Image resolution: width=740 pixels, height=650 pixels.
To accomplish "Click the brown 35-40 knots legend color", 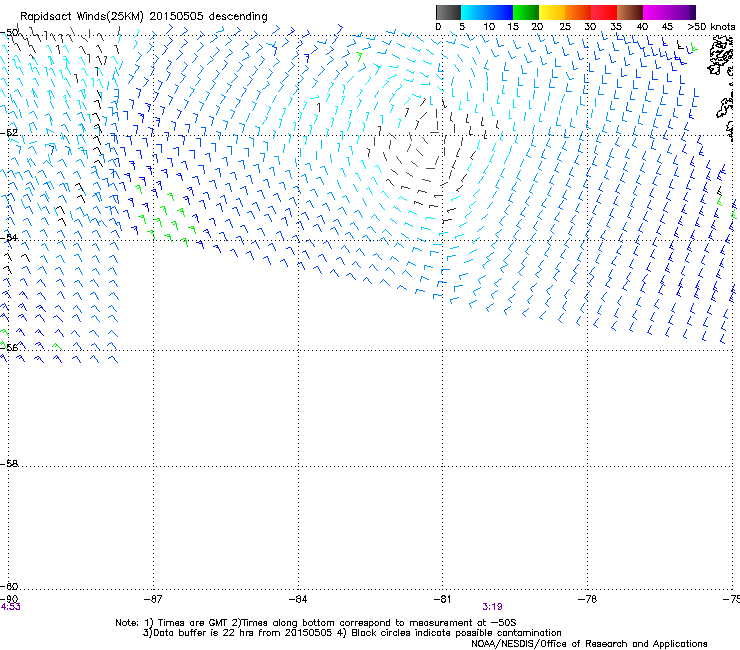I will pos(630,12).
